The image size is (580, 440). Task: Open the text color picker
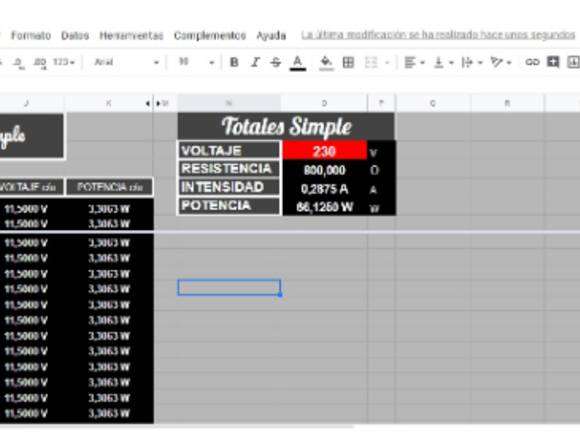click(298, 62)
